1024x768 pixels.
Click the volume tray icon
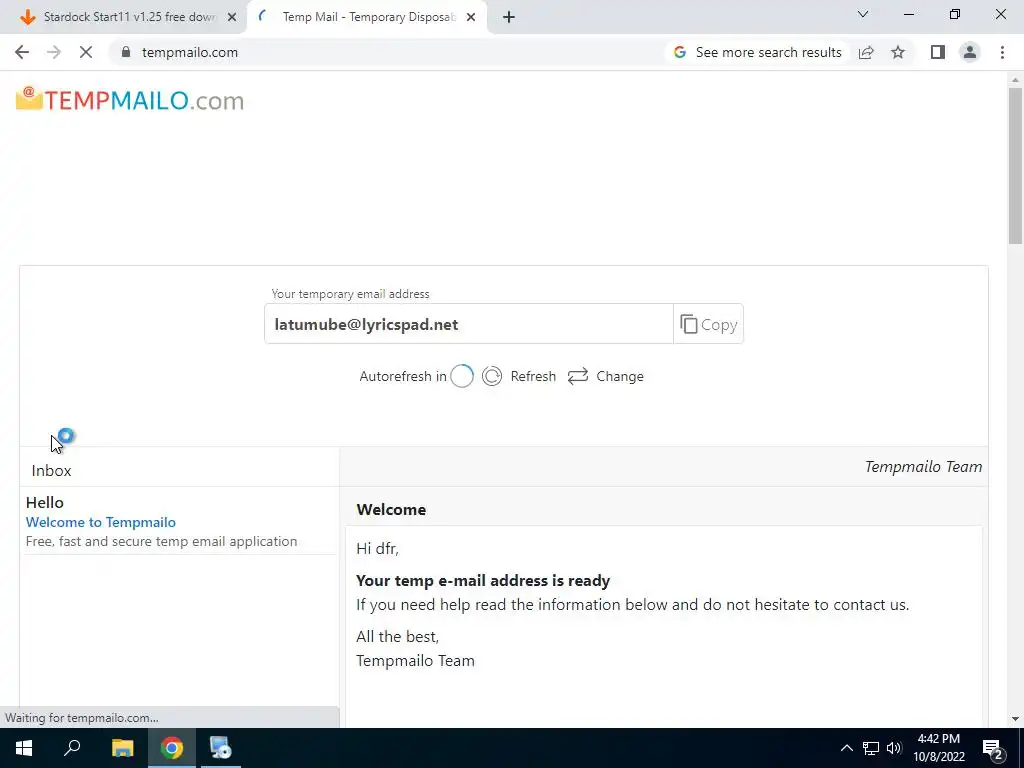pos(894,748)
